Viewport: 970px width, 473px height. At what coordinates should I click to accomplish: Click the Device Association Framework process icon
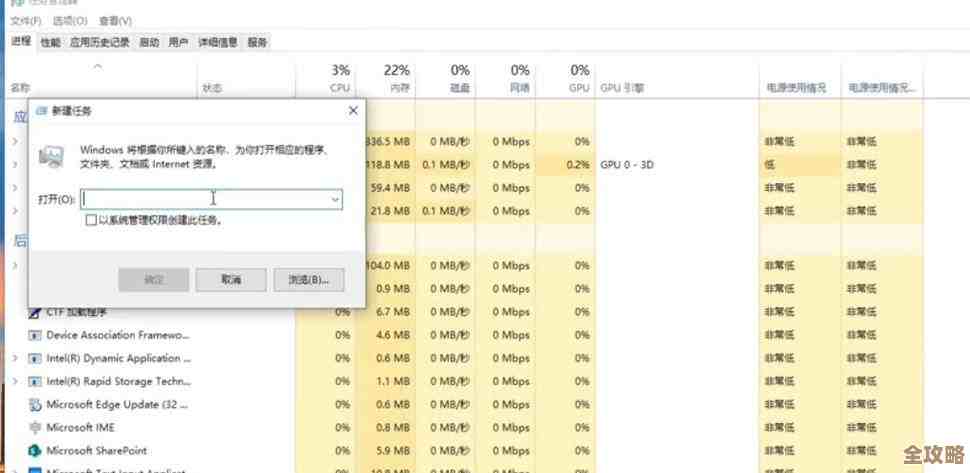(34, 335)
